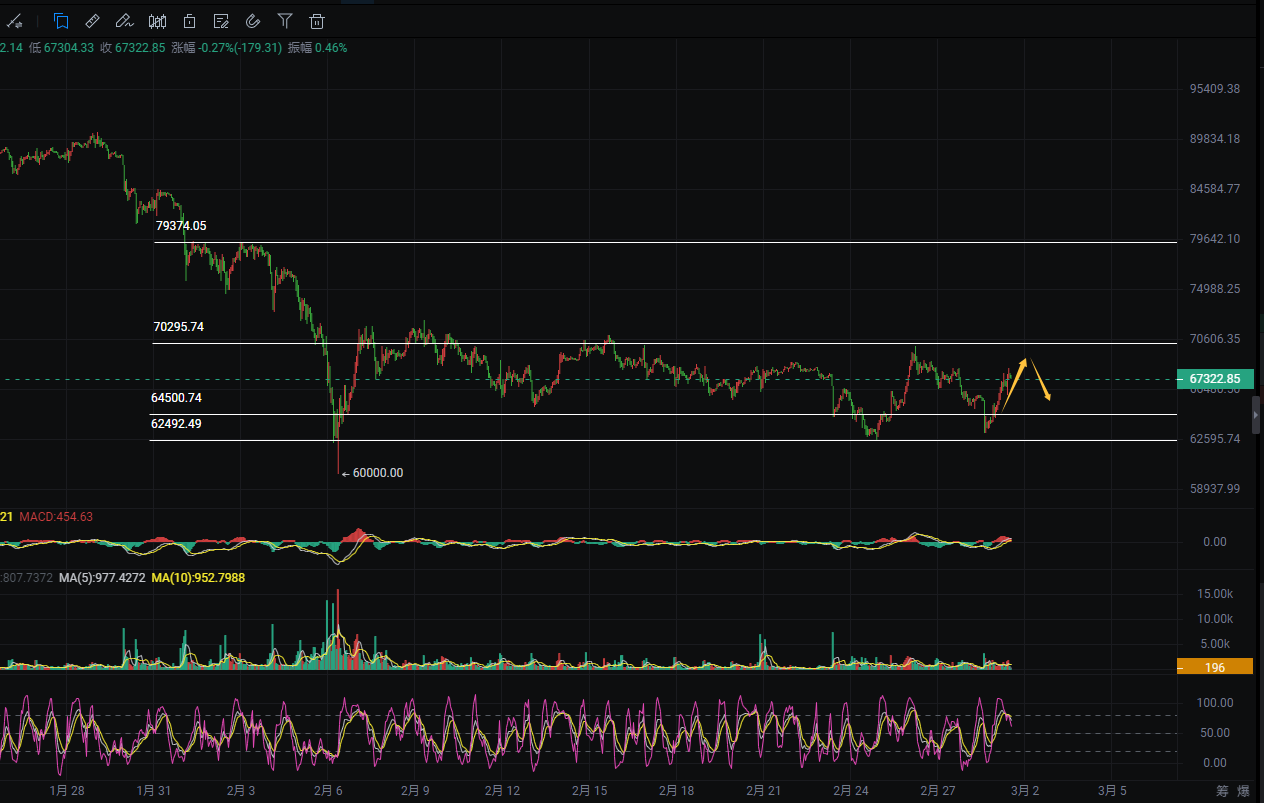Viewport: 1264px width, 803px height.
Task: Open the funnel filter icon
Action: [285, 20]
